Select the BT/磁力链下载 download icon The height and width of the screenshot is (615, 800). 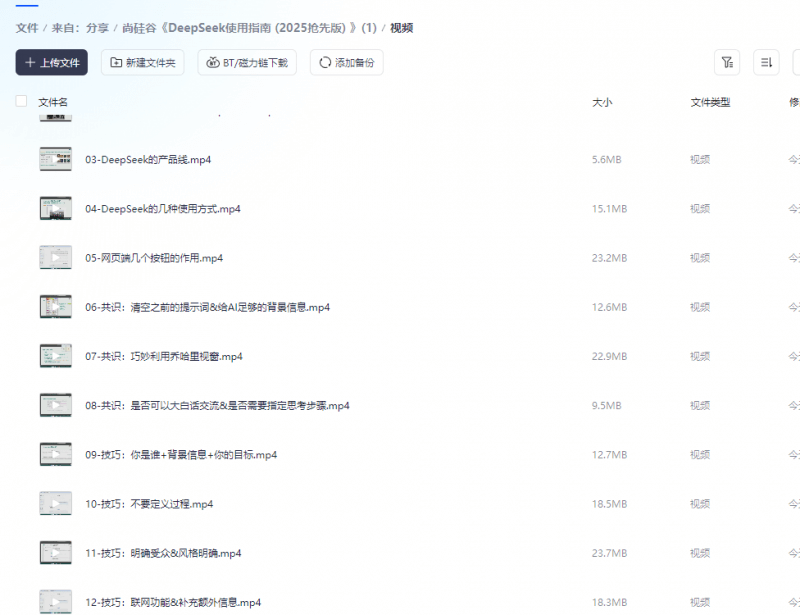pos(210,62)
